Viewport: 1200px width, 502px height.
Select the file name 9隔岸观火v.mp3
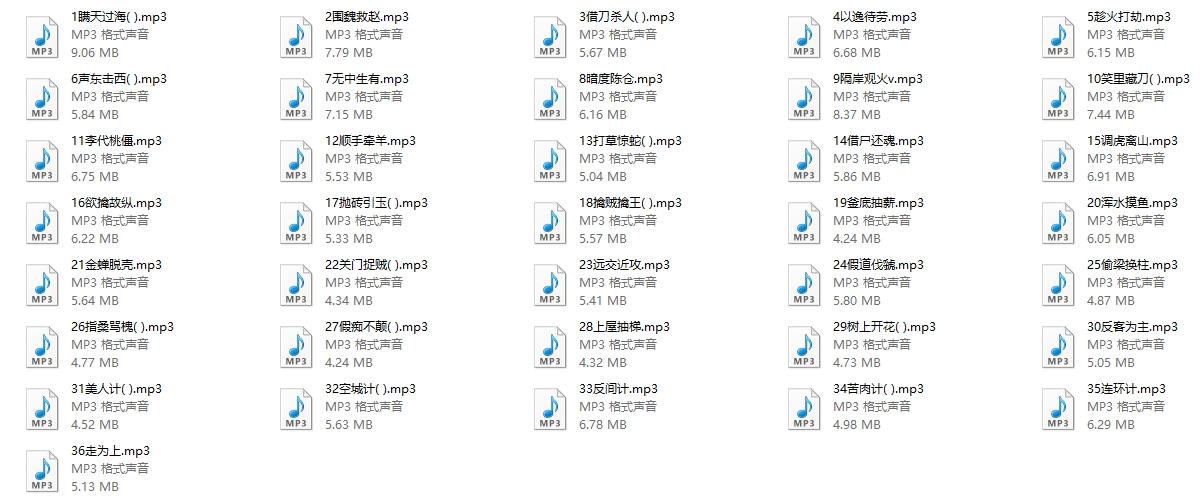point(878,79)
